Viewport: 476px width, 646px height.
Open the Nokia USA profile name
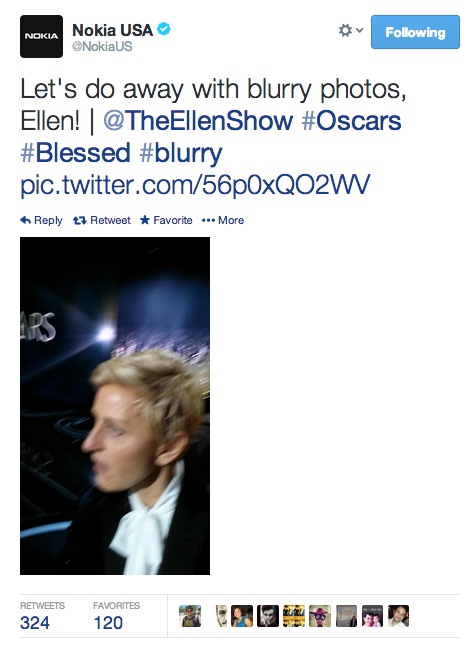point(112,30)
